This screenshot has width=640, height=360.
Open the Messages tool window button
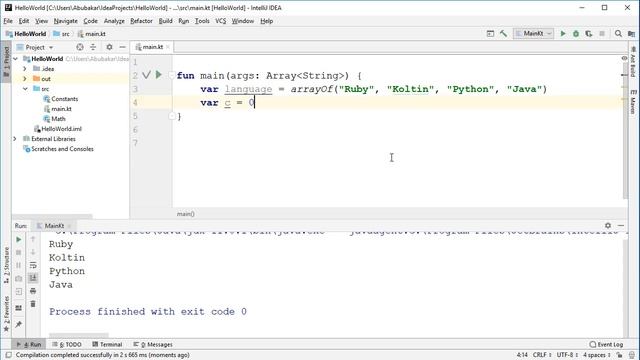(x=153, y=344)
